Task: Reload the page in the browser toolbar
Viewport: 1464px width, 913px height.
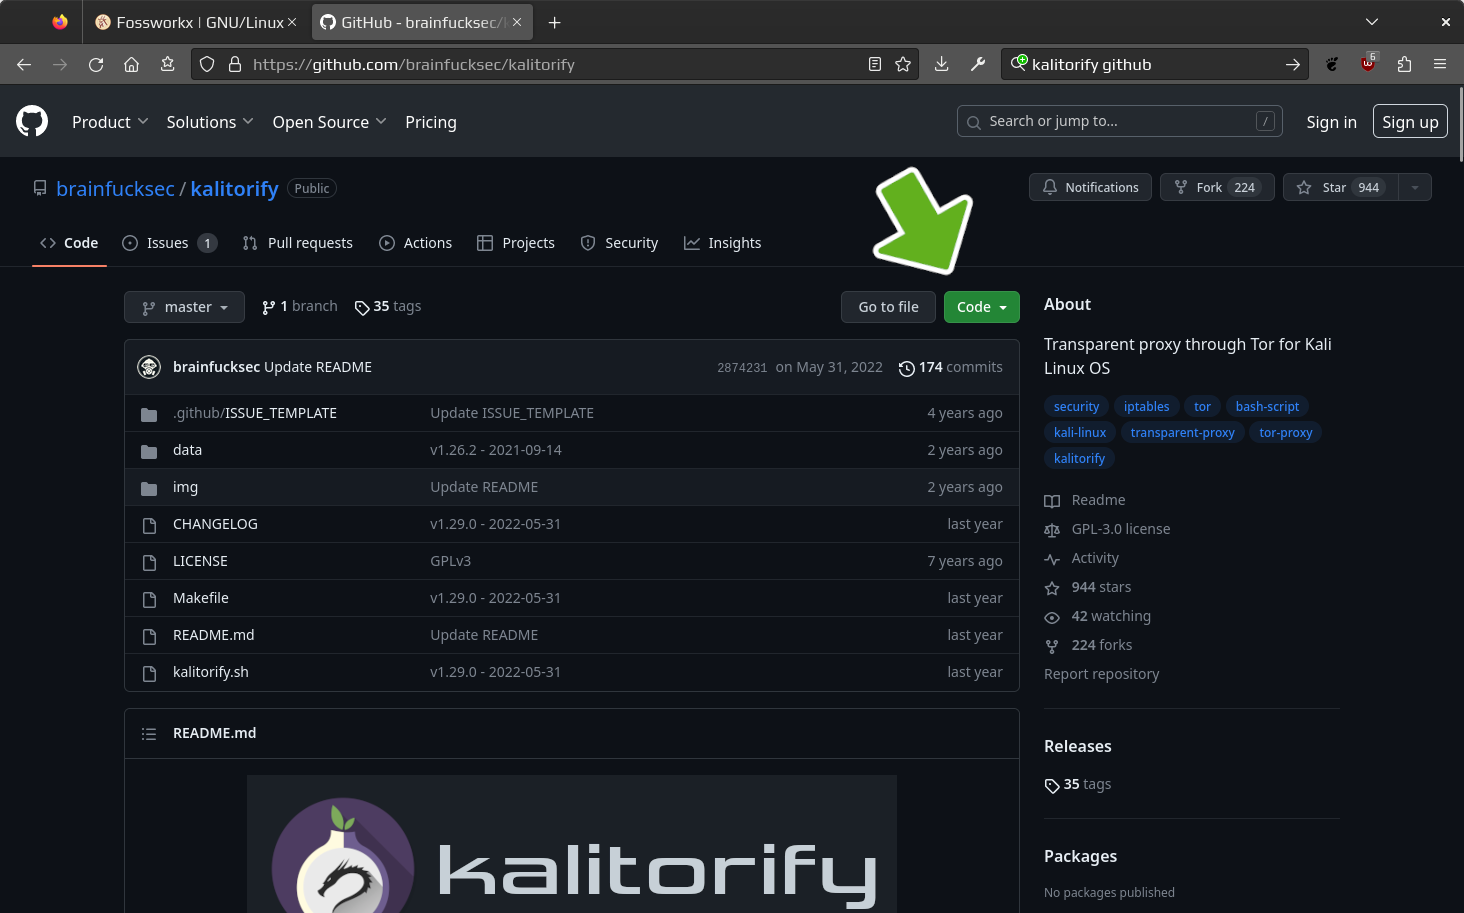Action: [x=96, y=64]
